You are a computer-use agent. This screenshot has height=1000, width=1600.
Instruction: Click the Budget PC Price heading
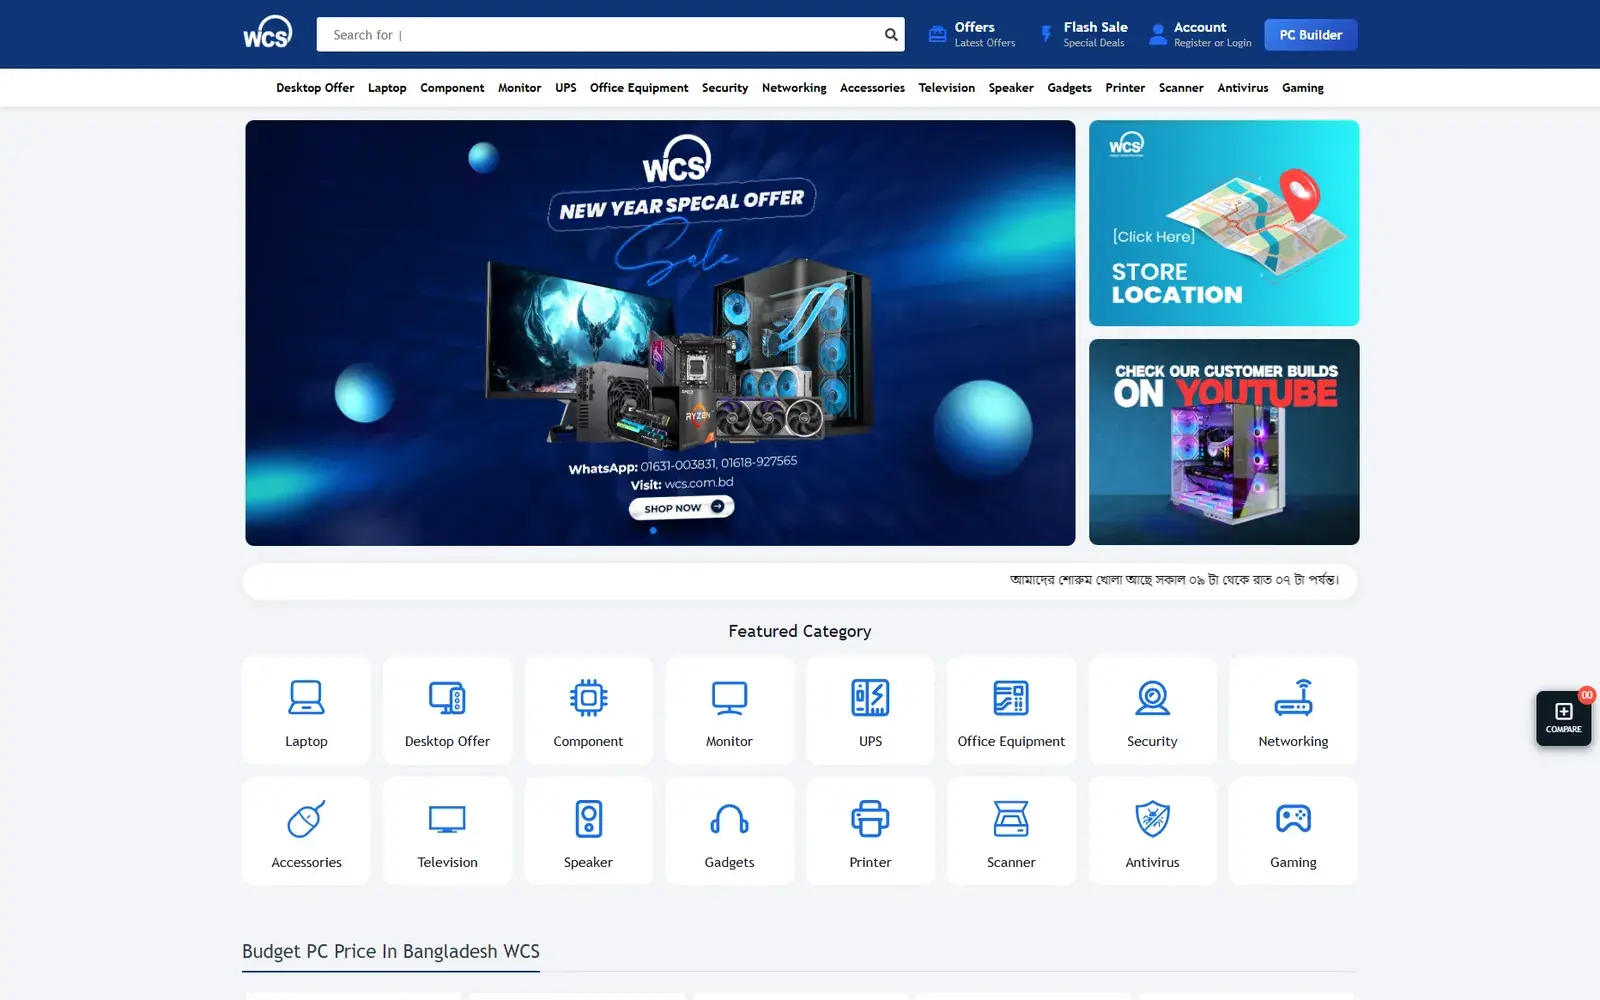(x=391, y=951)
